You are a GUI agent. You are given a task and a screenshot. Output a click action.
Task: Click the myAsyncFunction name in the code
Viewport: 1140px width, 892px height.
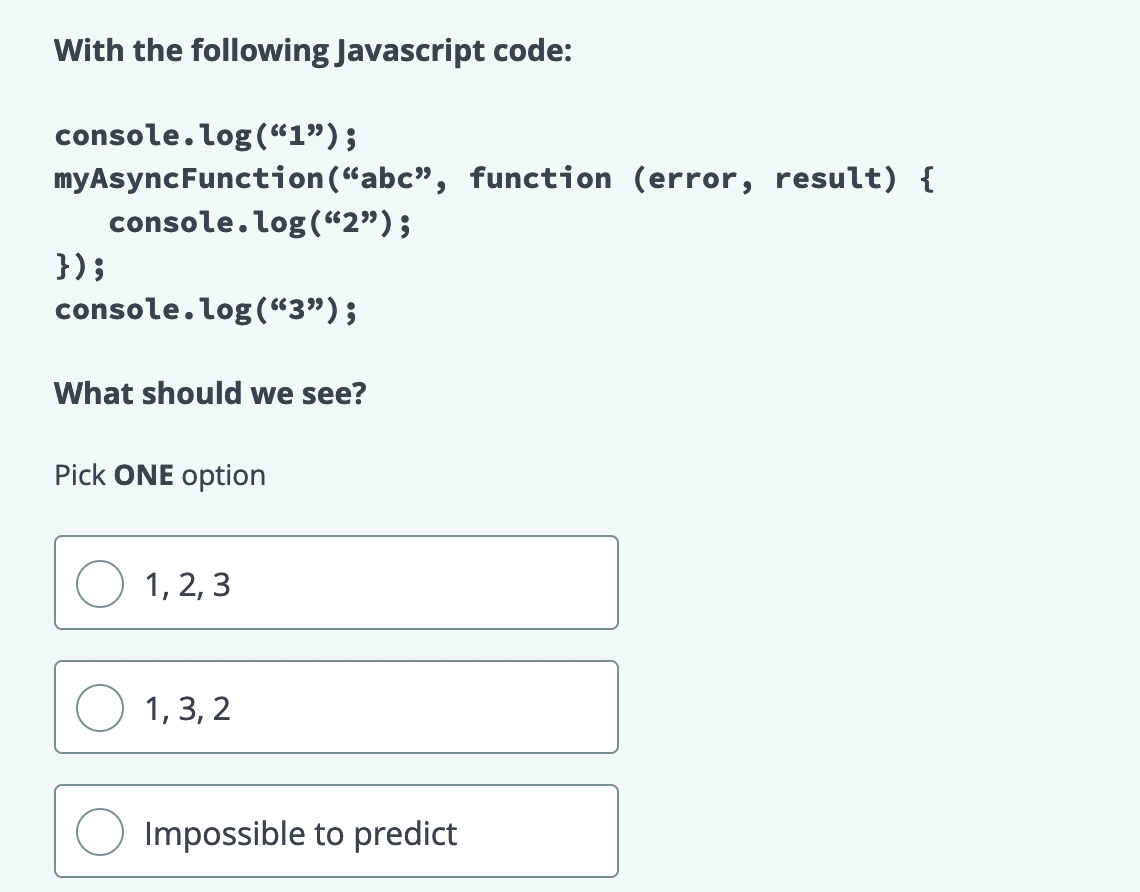tap(185, 179)
